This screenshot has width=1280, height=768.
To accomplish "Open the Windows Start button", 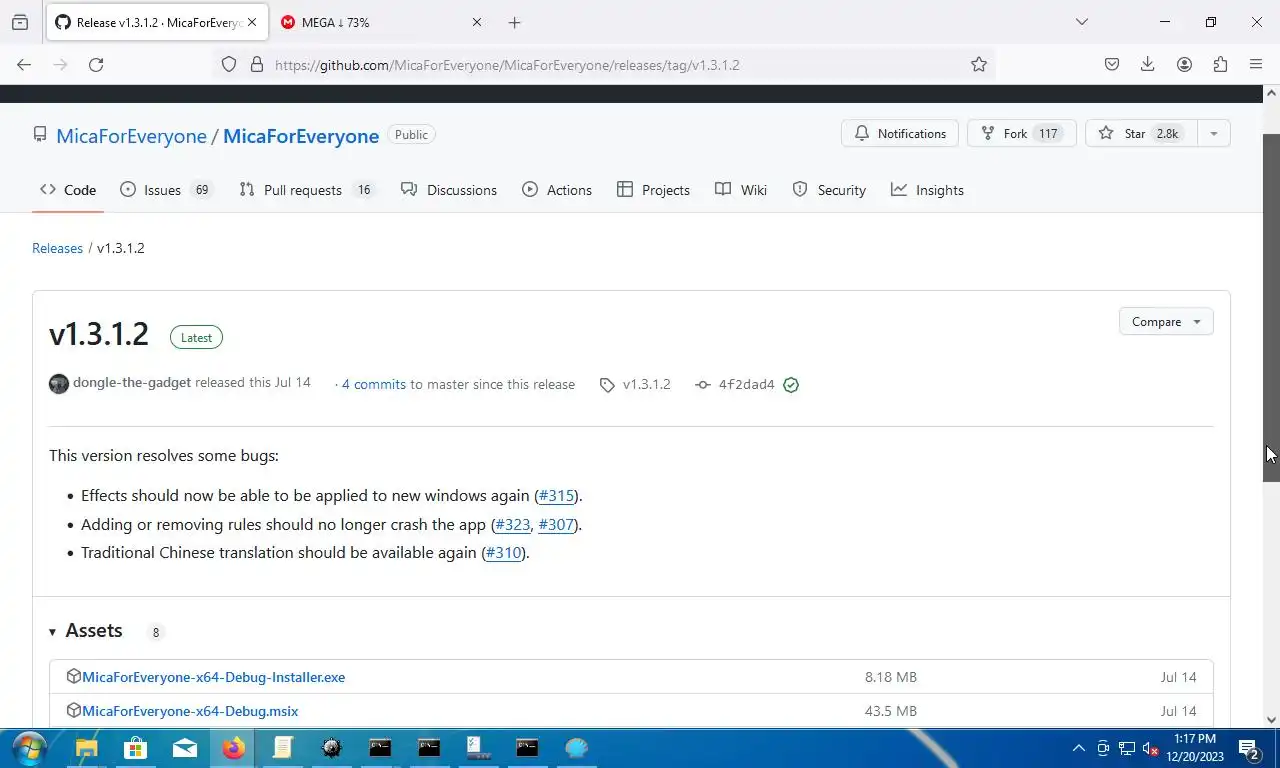I will coord(29,748).
